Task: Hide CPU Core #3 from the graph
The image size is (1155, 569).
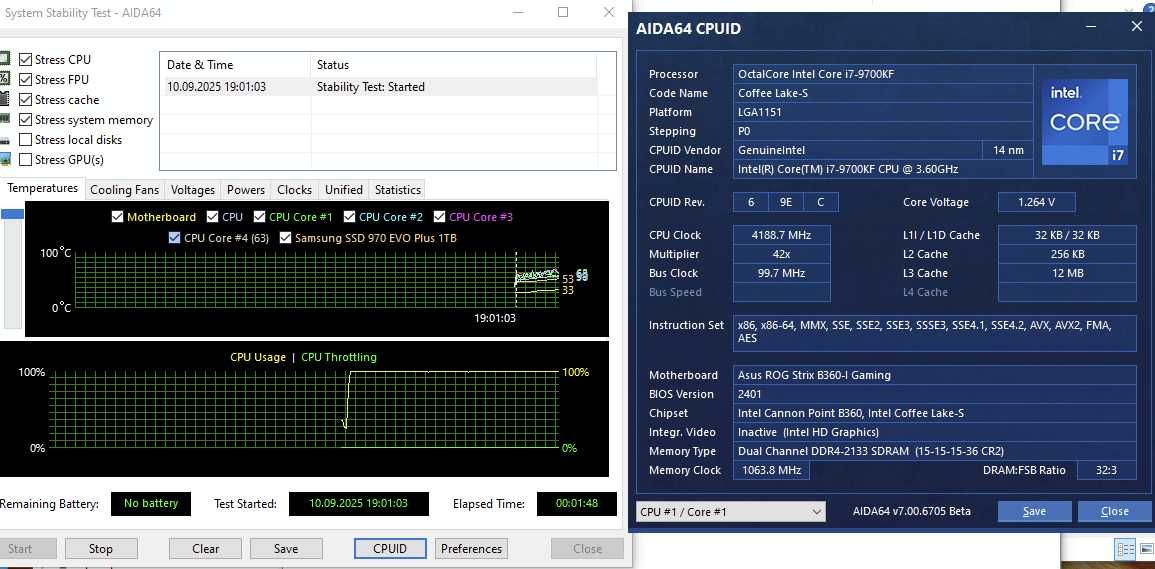Action: [x=440, y=217]
